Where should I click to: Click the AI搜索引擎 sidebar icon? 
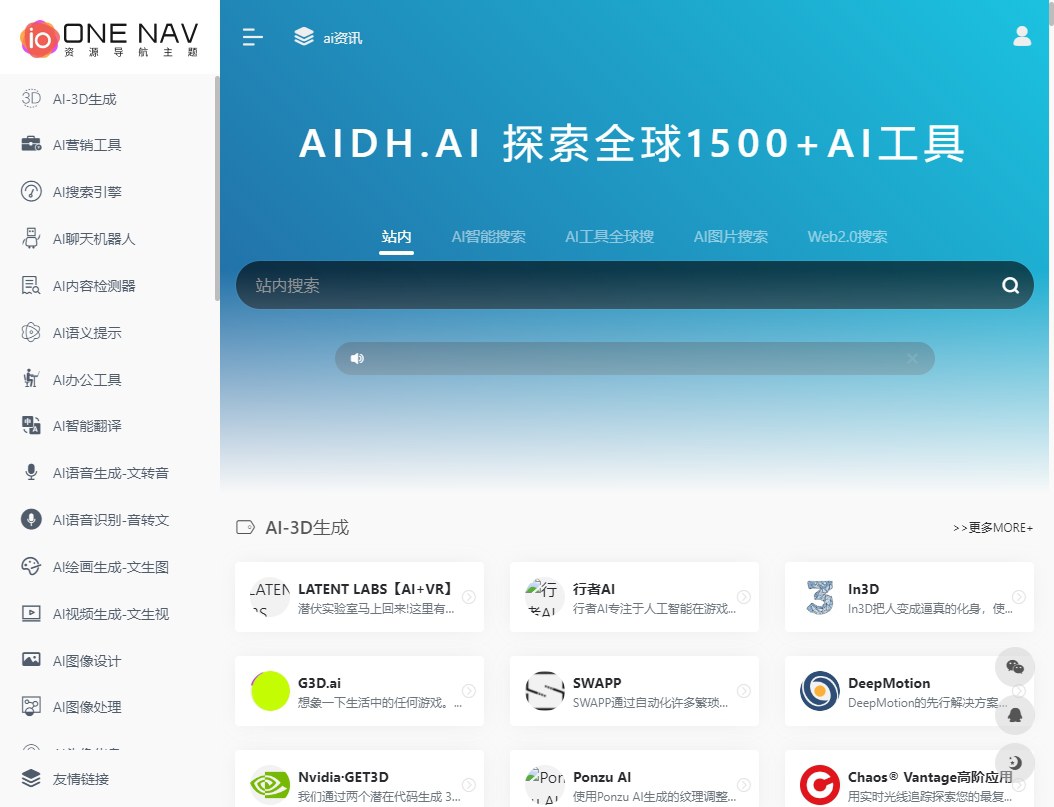tap(31, 192)
